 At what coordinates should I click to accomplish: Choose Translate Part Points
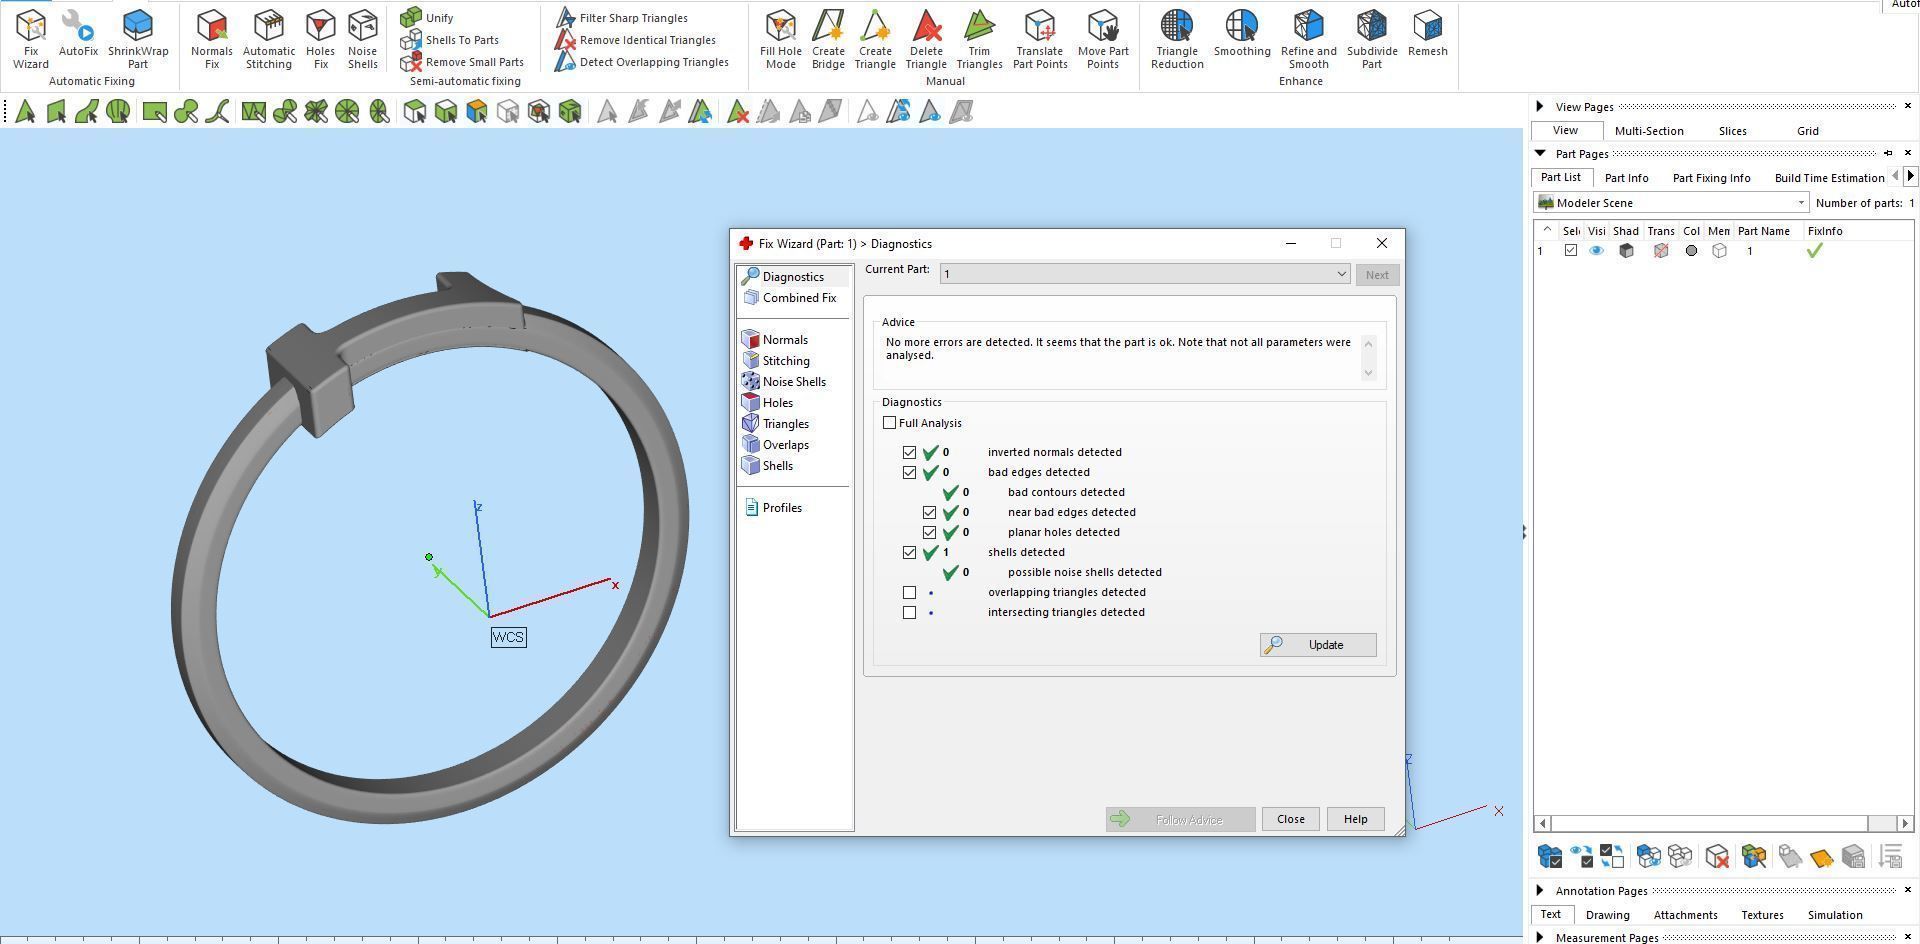pos(1040,40)
